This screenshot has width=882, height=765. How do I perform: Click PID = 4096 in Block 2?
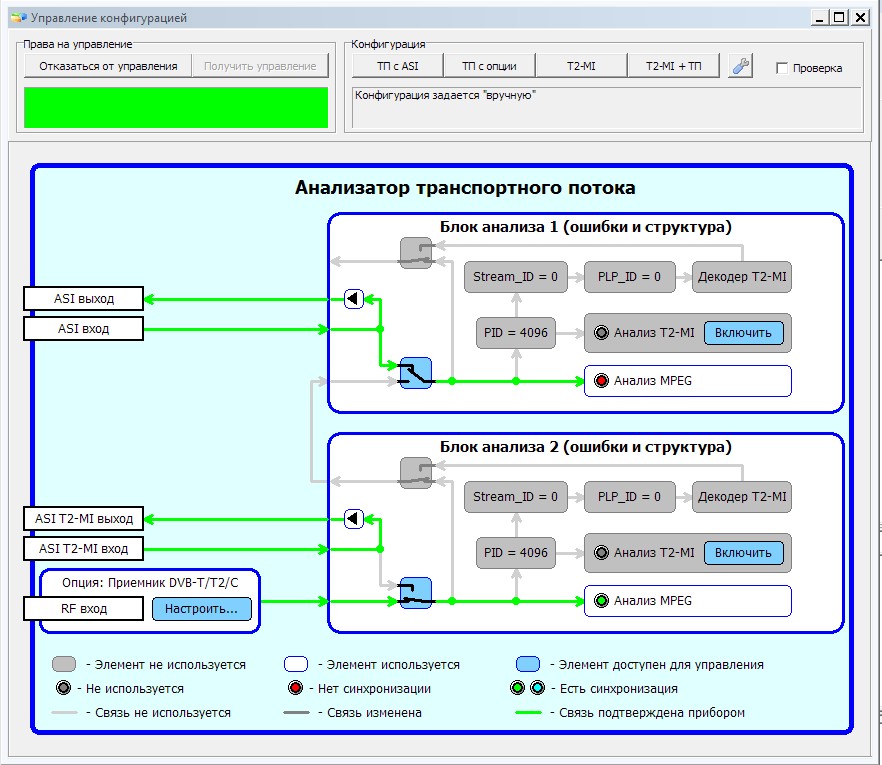click(x=516, y=553)
